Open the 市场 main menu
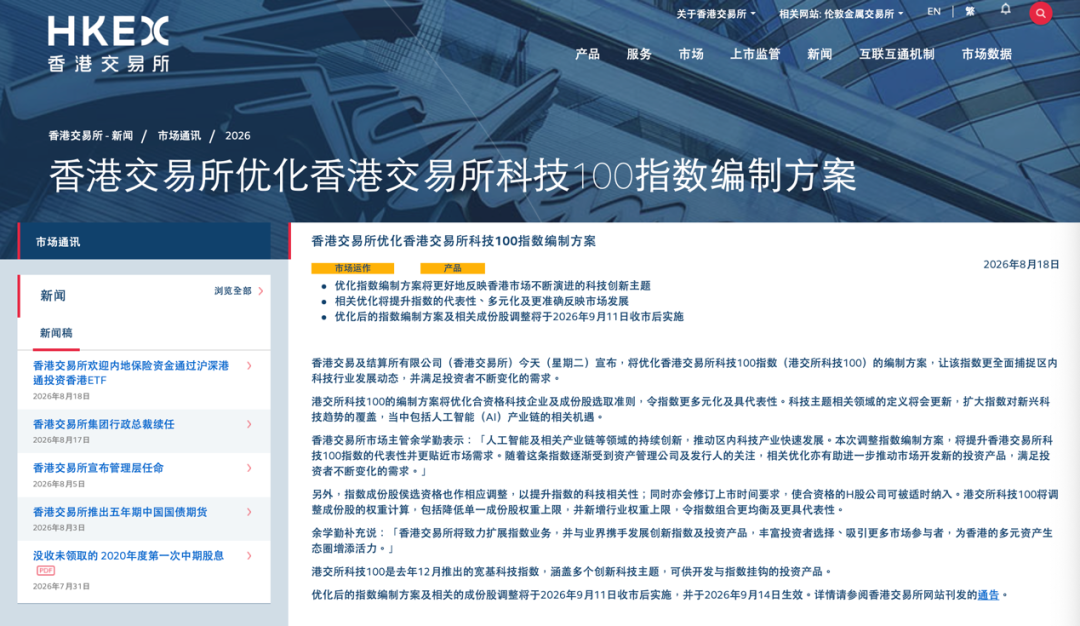Viewport: 1080px width, 626px height. pos(691,54)
